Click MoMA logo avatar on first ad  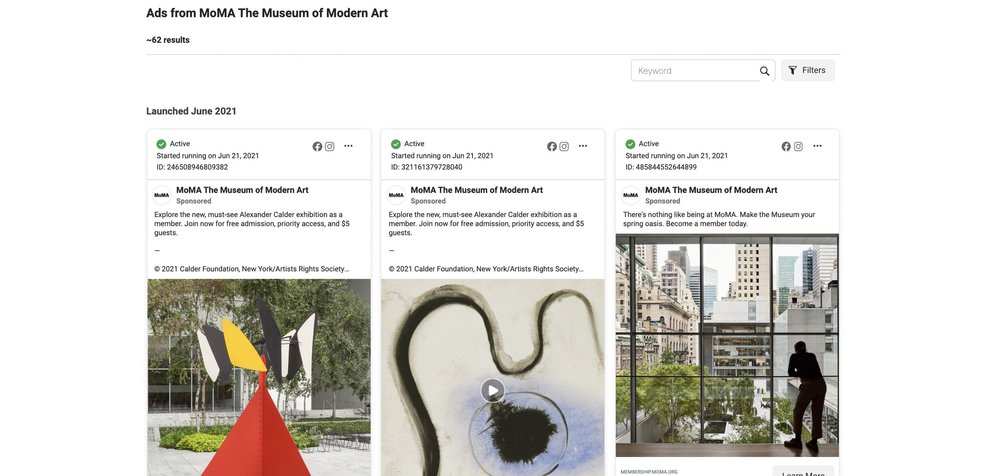point(162,195)
